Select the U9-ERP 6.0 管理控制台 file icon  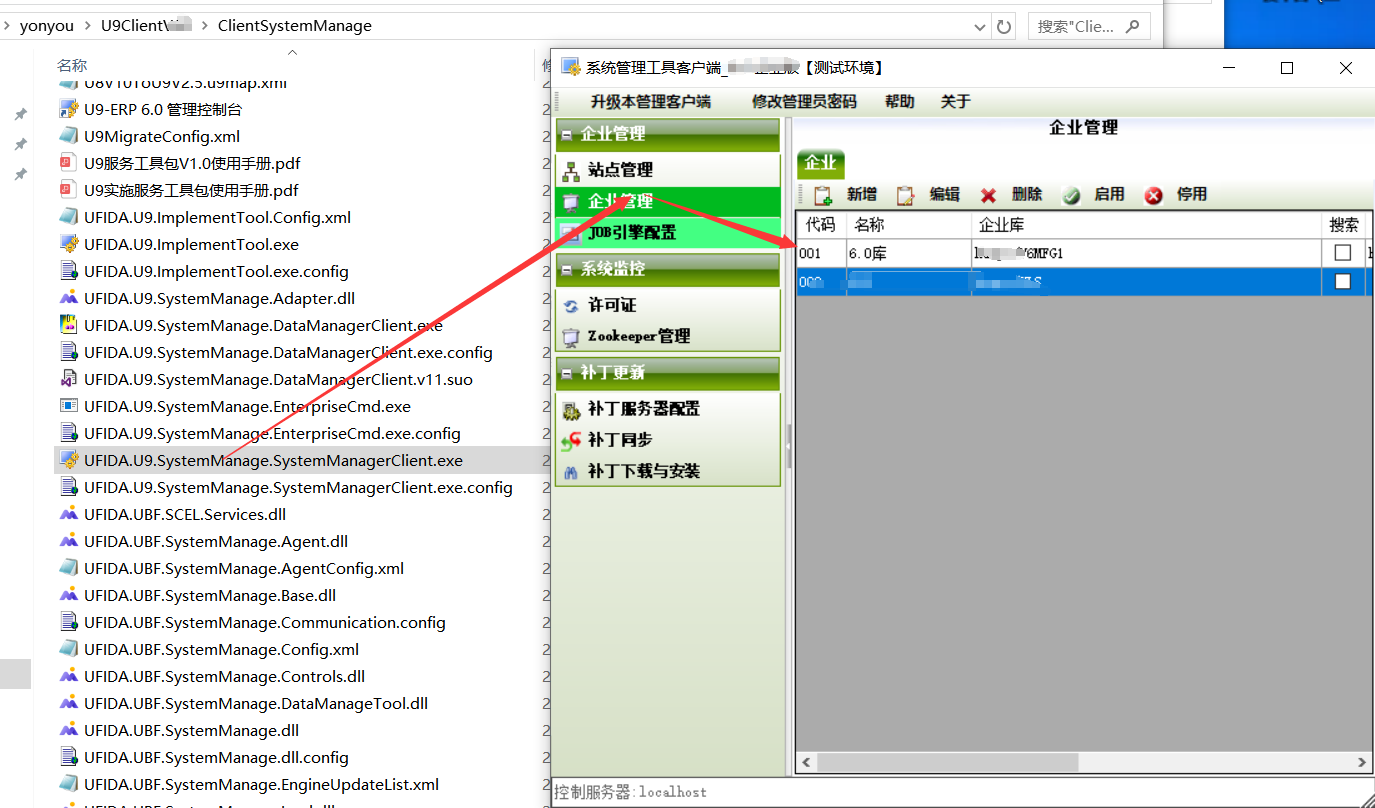pos(69,109)
